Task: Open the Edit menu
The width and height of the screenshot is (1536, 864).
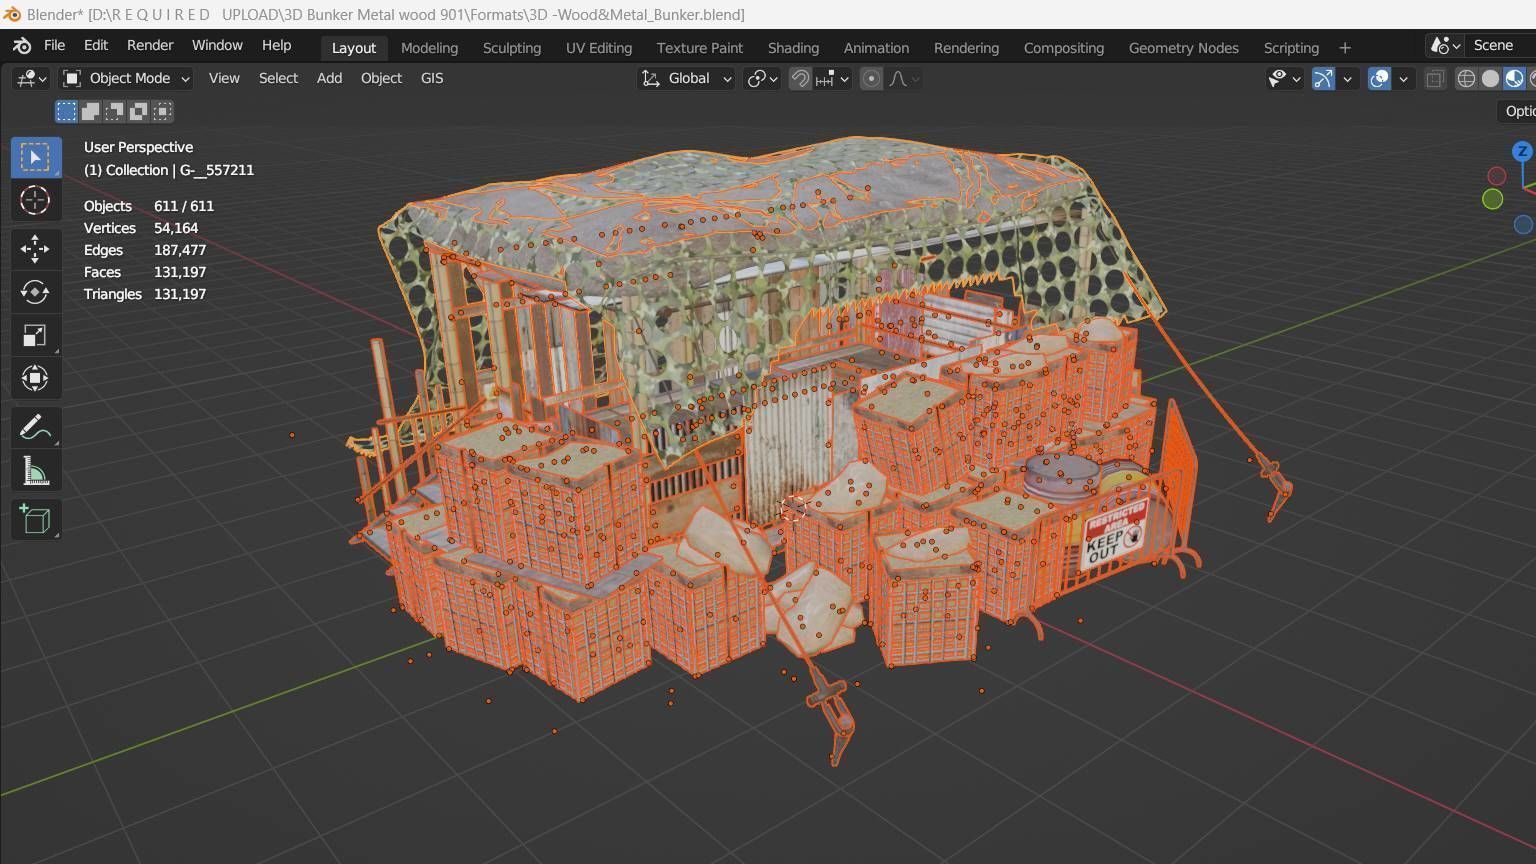Action: (96, 45)
